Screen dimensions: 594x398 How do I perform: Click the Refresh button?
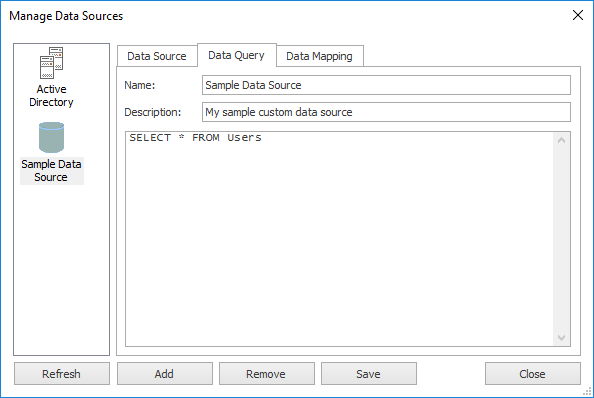62,374
